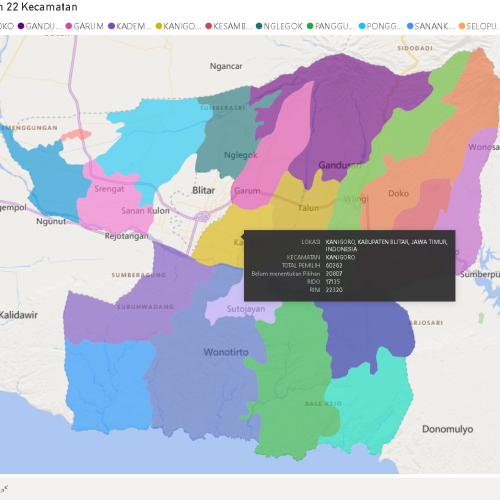500x500 pixels.
Task: Select the KESAMB... legend entry
Action: [x=229, y=26]
